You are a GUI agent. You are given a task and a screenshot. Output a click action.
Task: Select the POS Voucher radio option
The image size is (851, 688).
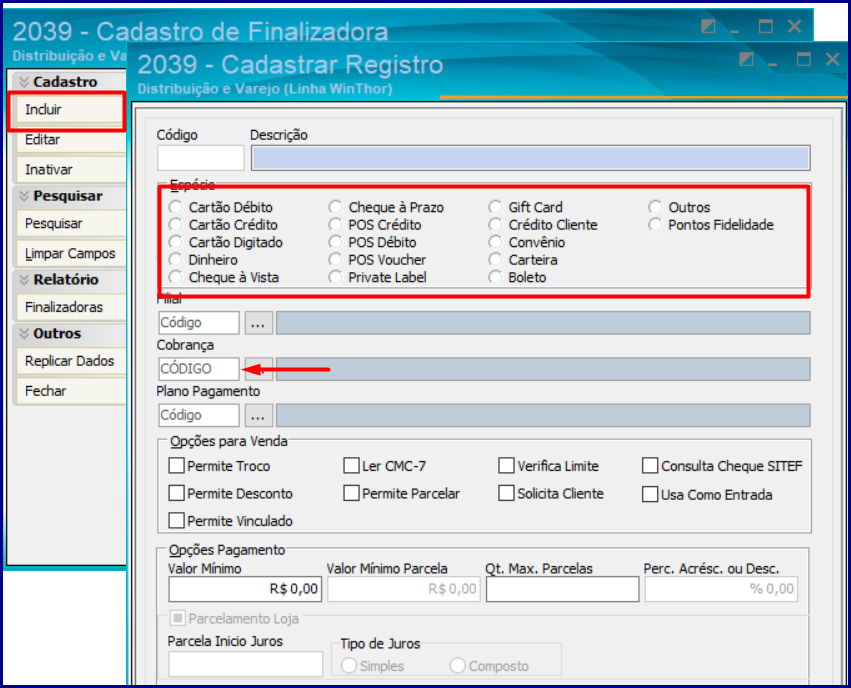point(335,260)
